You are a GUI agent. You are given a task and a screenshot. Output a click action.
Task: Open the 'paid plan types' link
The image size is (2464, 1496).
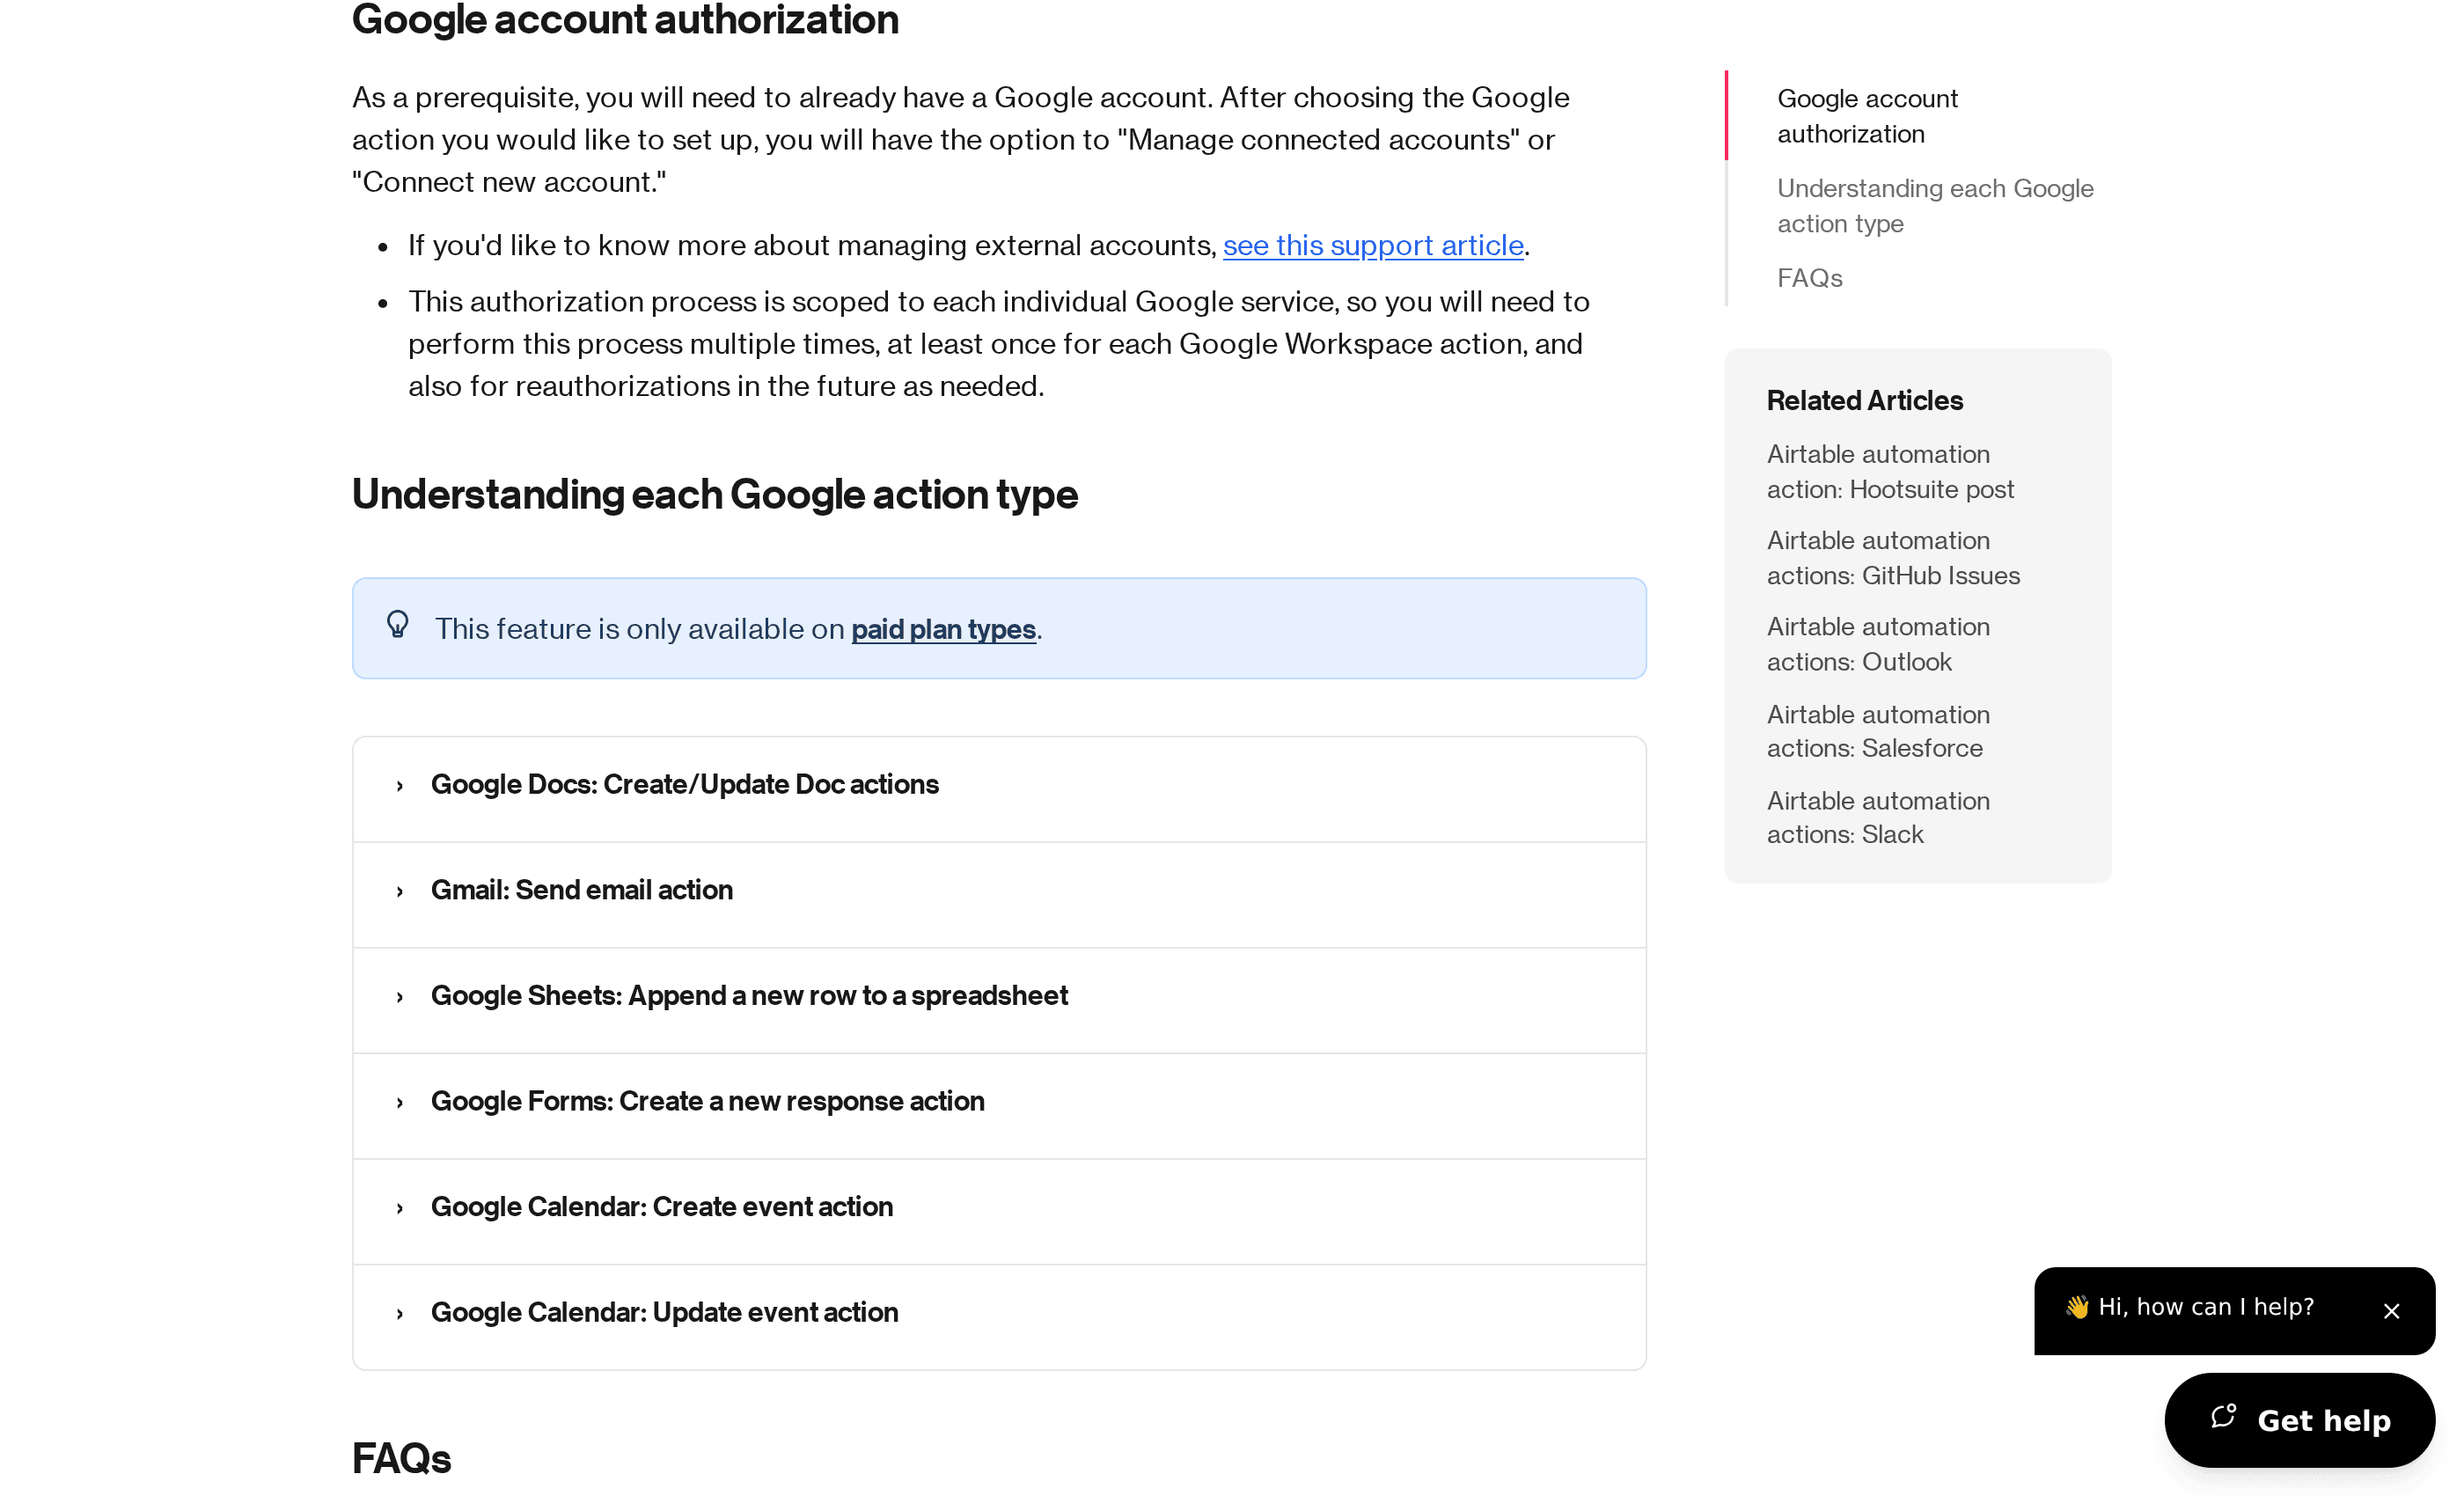click(943, 629)
